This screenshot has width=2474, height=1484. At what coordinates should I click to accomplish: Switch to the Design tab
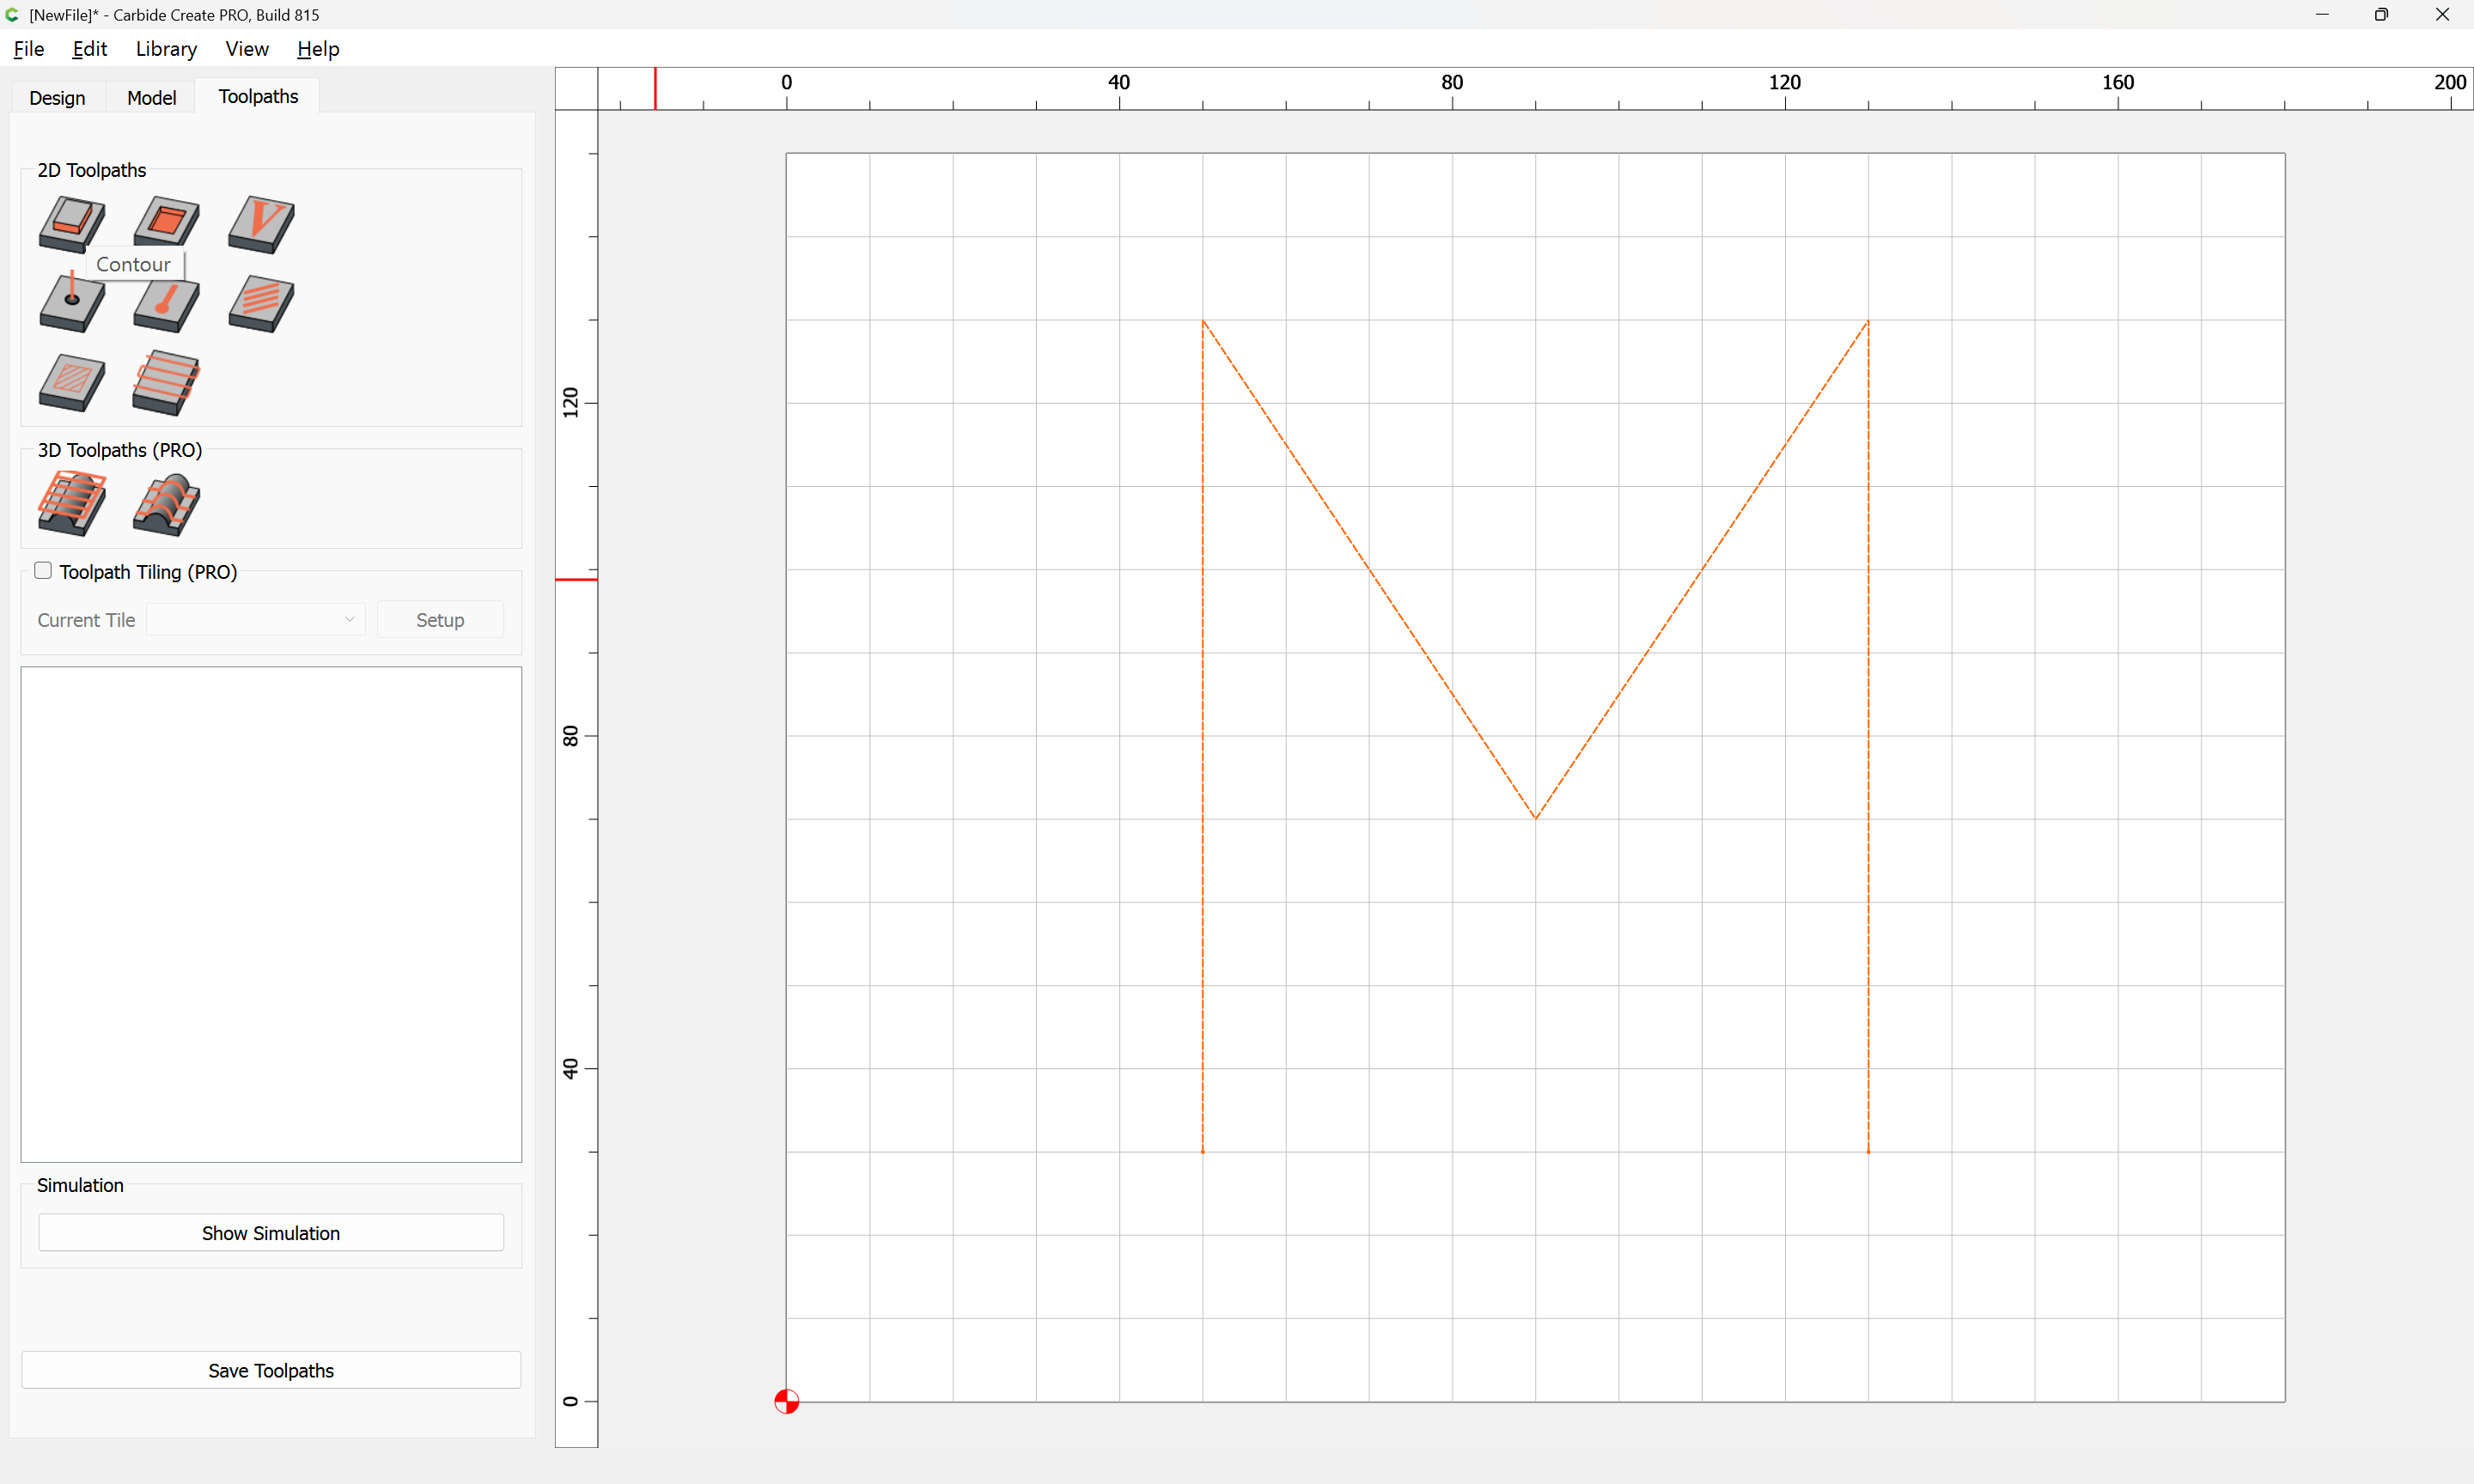pos(57,97)
